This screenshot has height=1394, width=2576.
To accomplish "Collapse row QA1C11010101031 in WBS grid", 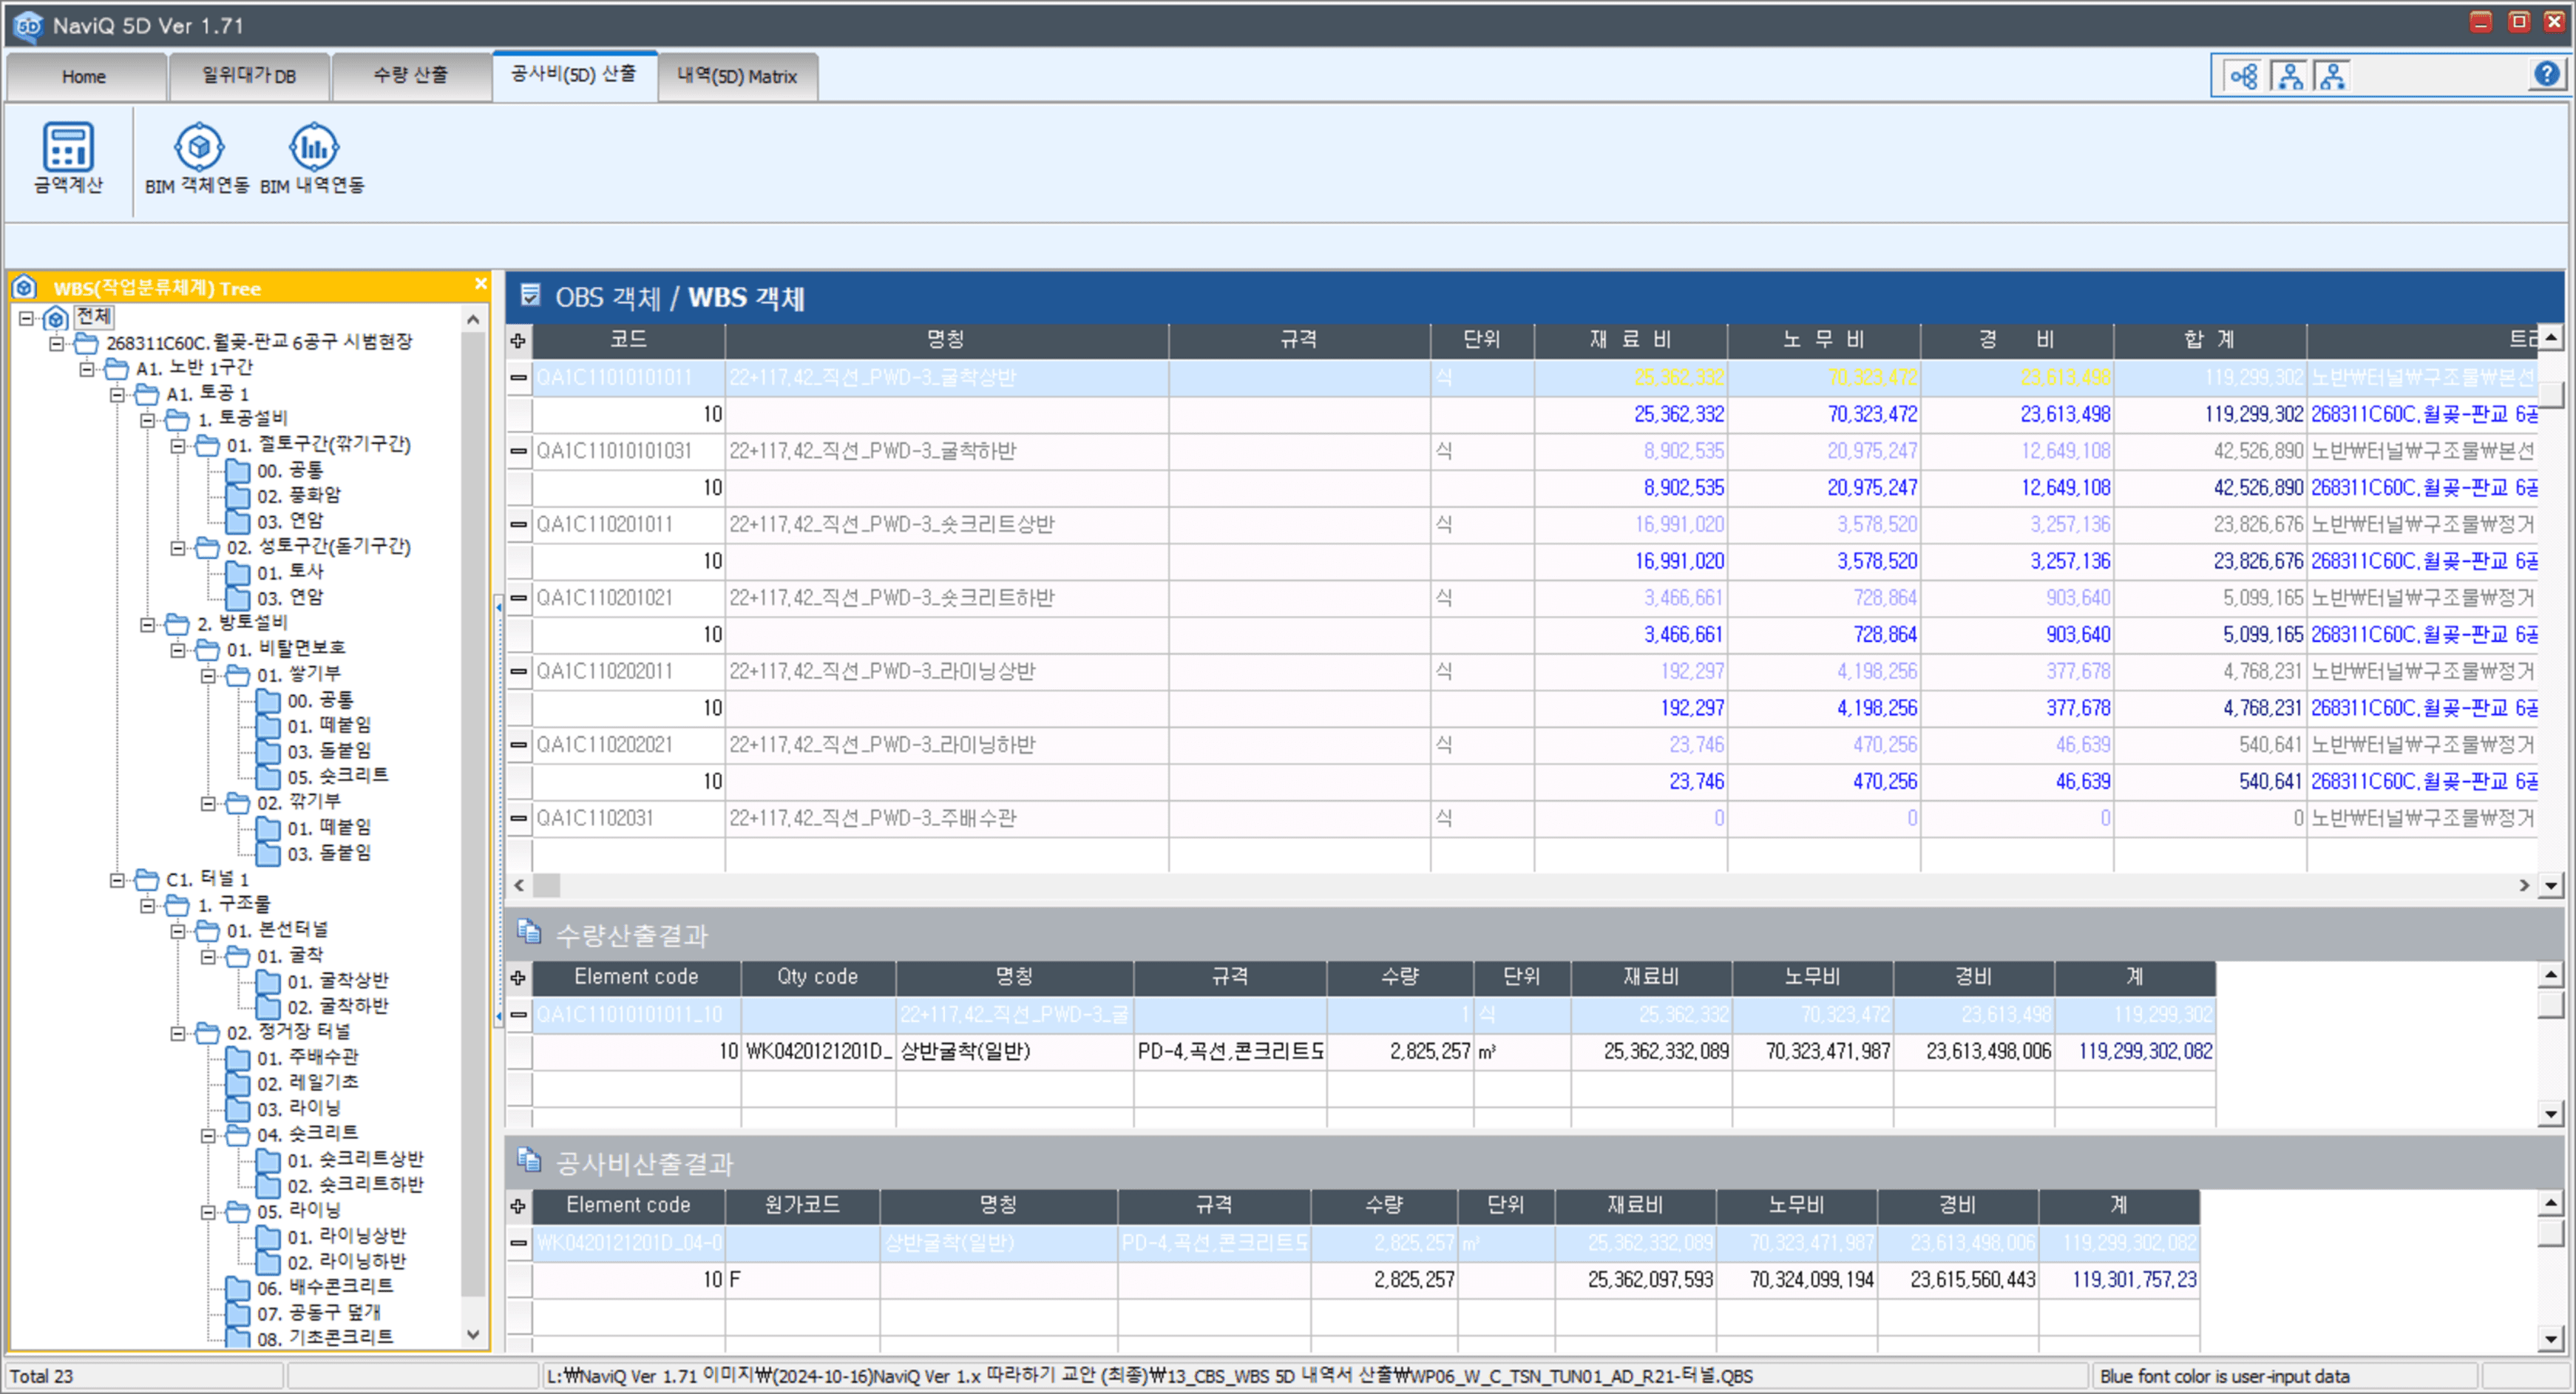I will (518, 451).
